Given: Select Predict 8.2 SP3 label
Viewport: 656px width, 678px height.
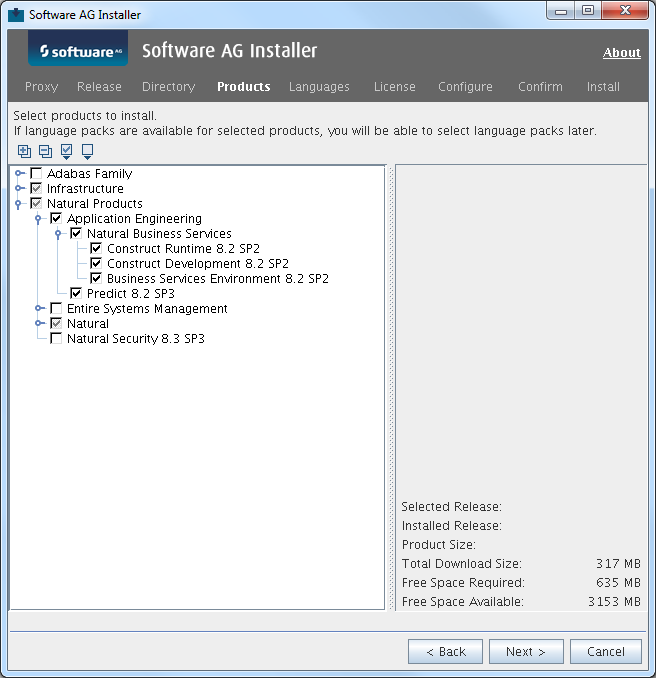Looking at the screenshot, I should click(131, 294).
